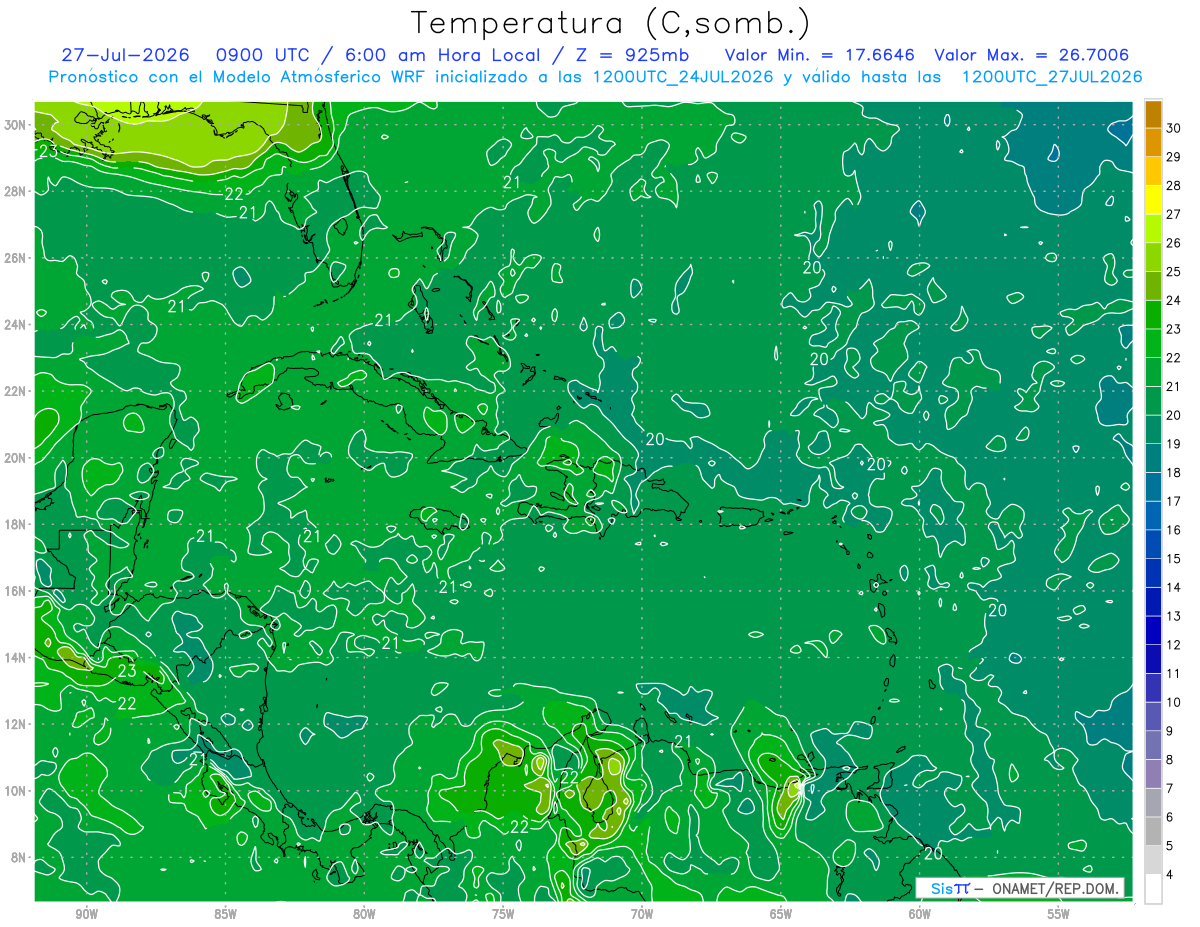Click the orange color bar segment between 29 and 30
Screen dimensions: 1200x927
[1153, 143]
